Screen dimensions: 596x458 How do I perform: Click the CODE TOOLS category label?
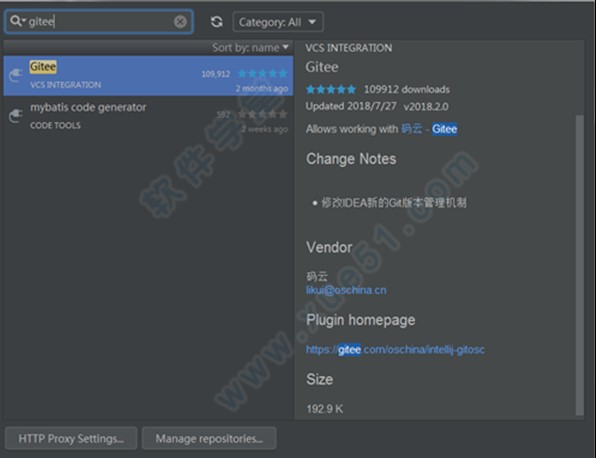55,125
